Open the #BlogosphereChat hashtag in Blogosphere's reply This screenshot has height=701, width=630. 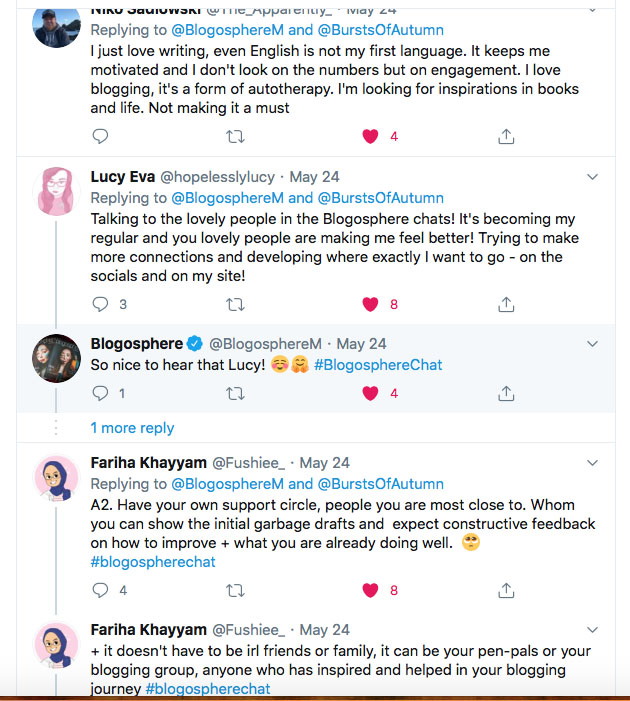pyautogui.click(x=378, y=365)
